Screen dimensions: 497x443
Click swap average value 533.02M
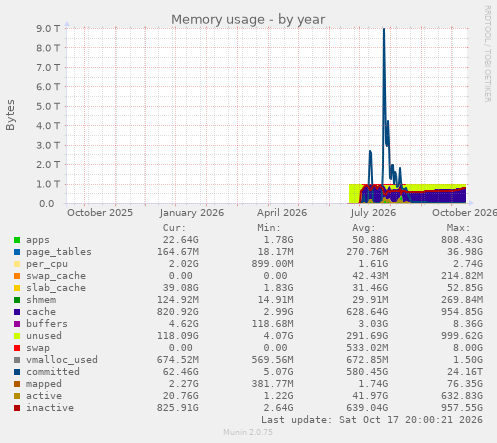pos(367,348)
